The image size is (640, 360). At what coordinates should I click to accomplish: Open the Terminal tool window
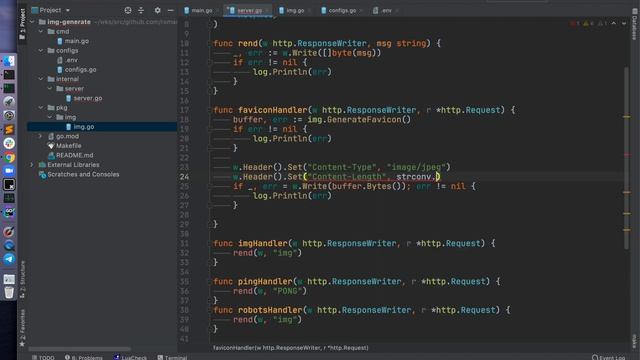pos(172,358)
